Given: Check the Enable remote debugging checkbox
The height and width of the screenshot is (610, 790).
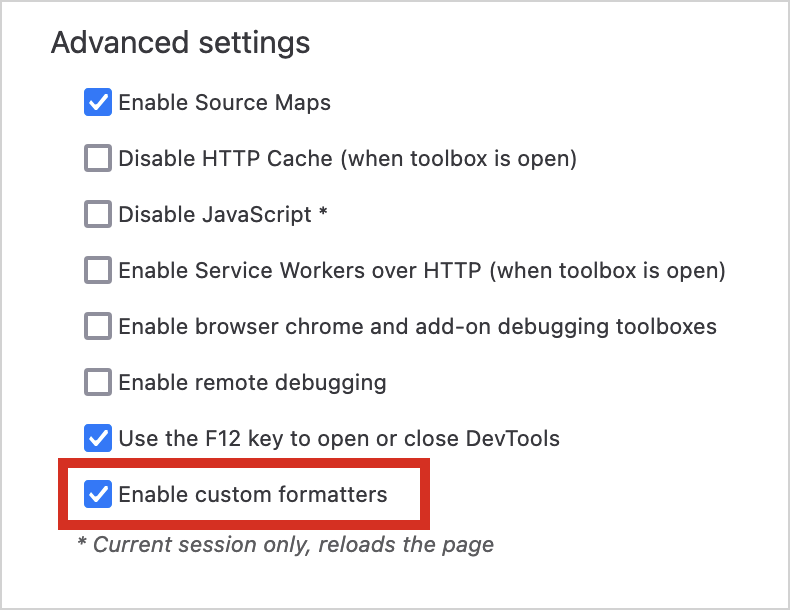Looking at the screenshot, I should (98, 382).
